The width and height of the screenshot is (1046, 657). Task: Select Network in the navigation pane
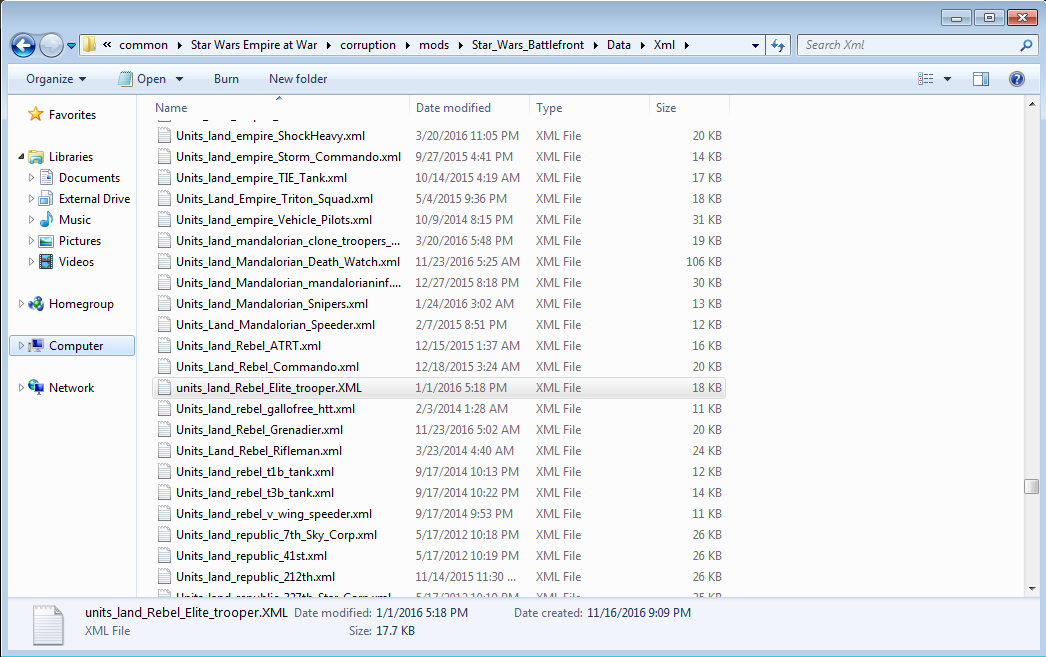[x=71, y=388]
